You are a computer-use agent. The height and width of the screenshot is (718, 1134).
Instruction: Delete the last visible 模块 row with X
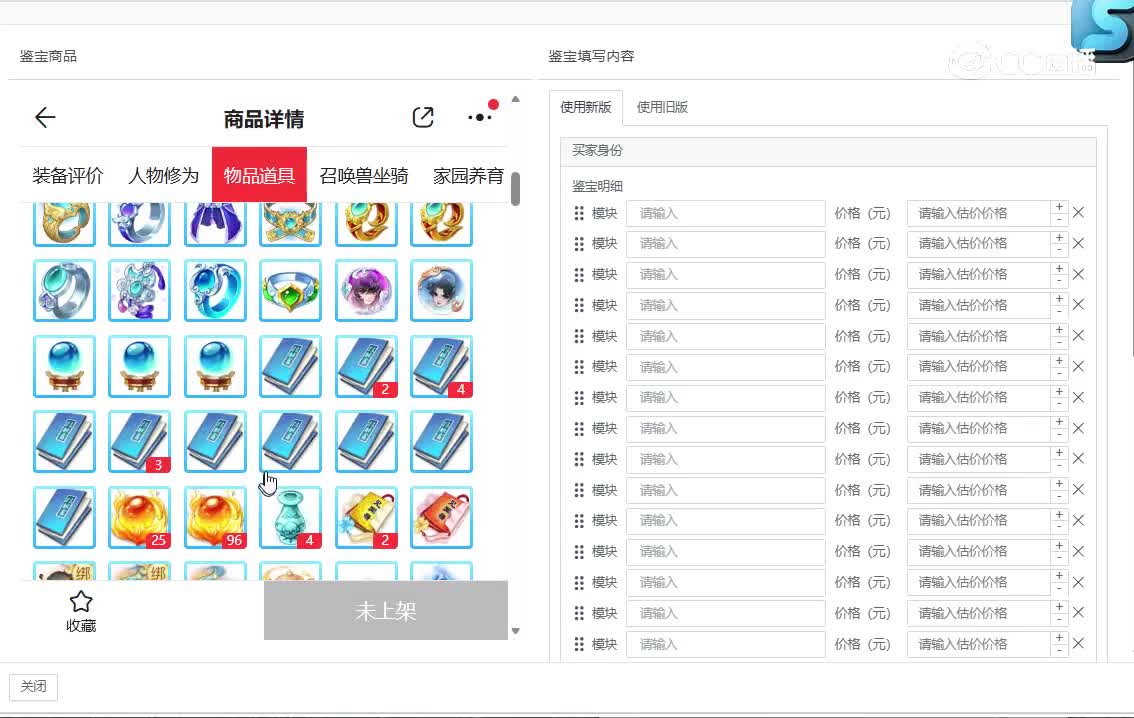click(1078, 644)
